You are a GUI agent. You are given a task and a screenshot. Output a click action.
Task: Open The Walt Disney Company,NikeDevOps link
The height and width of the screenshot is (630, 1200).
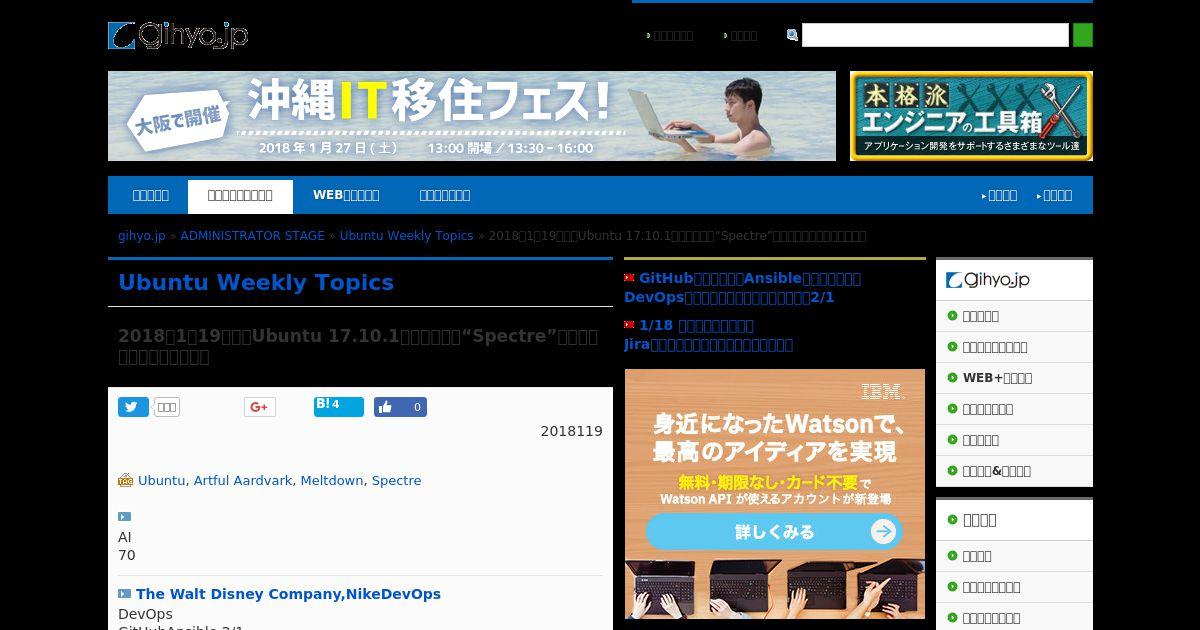click(288, 594)
